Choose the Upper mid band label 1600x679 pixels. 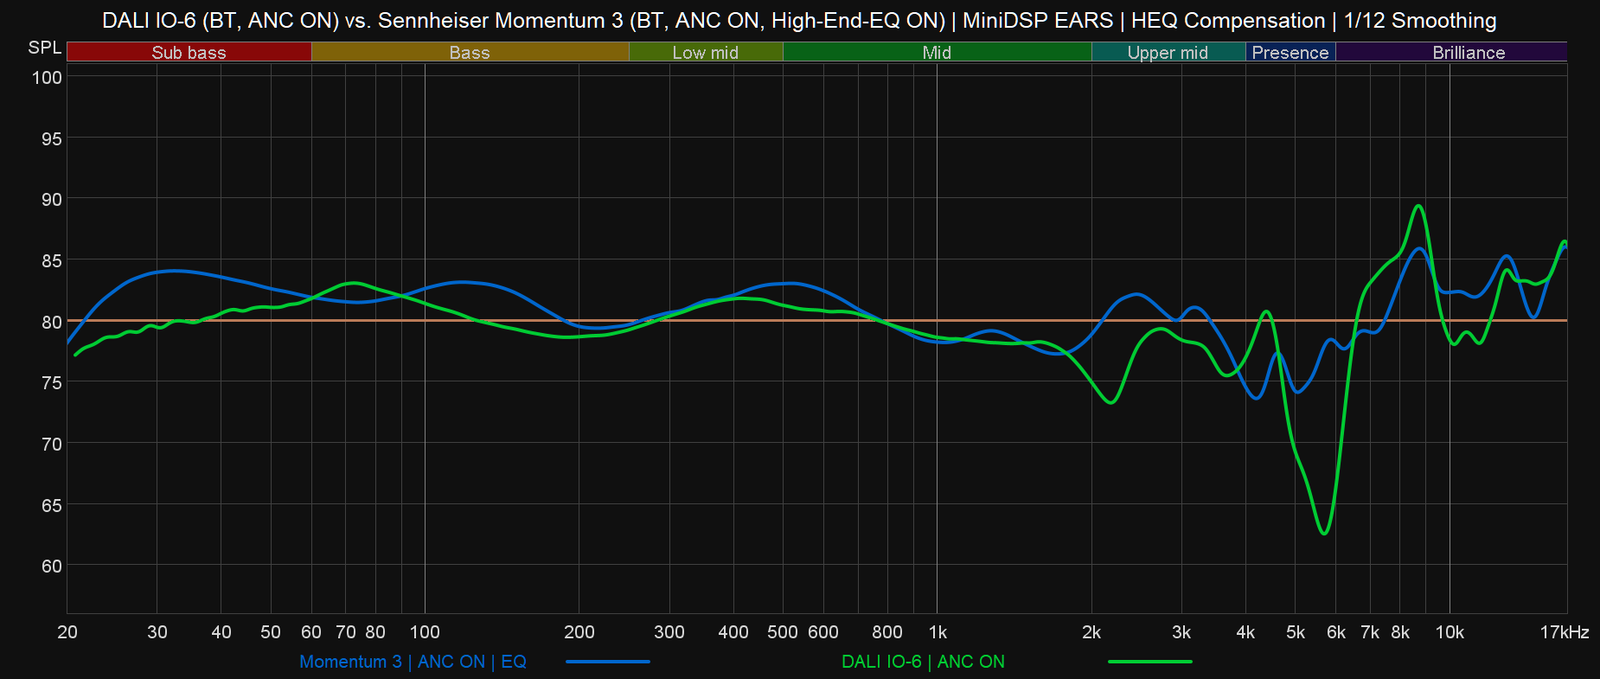tap(1167, 52)
